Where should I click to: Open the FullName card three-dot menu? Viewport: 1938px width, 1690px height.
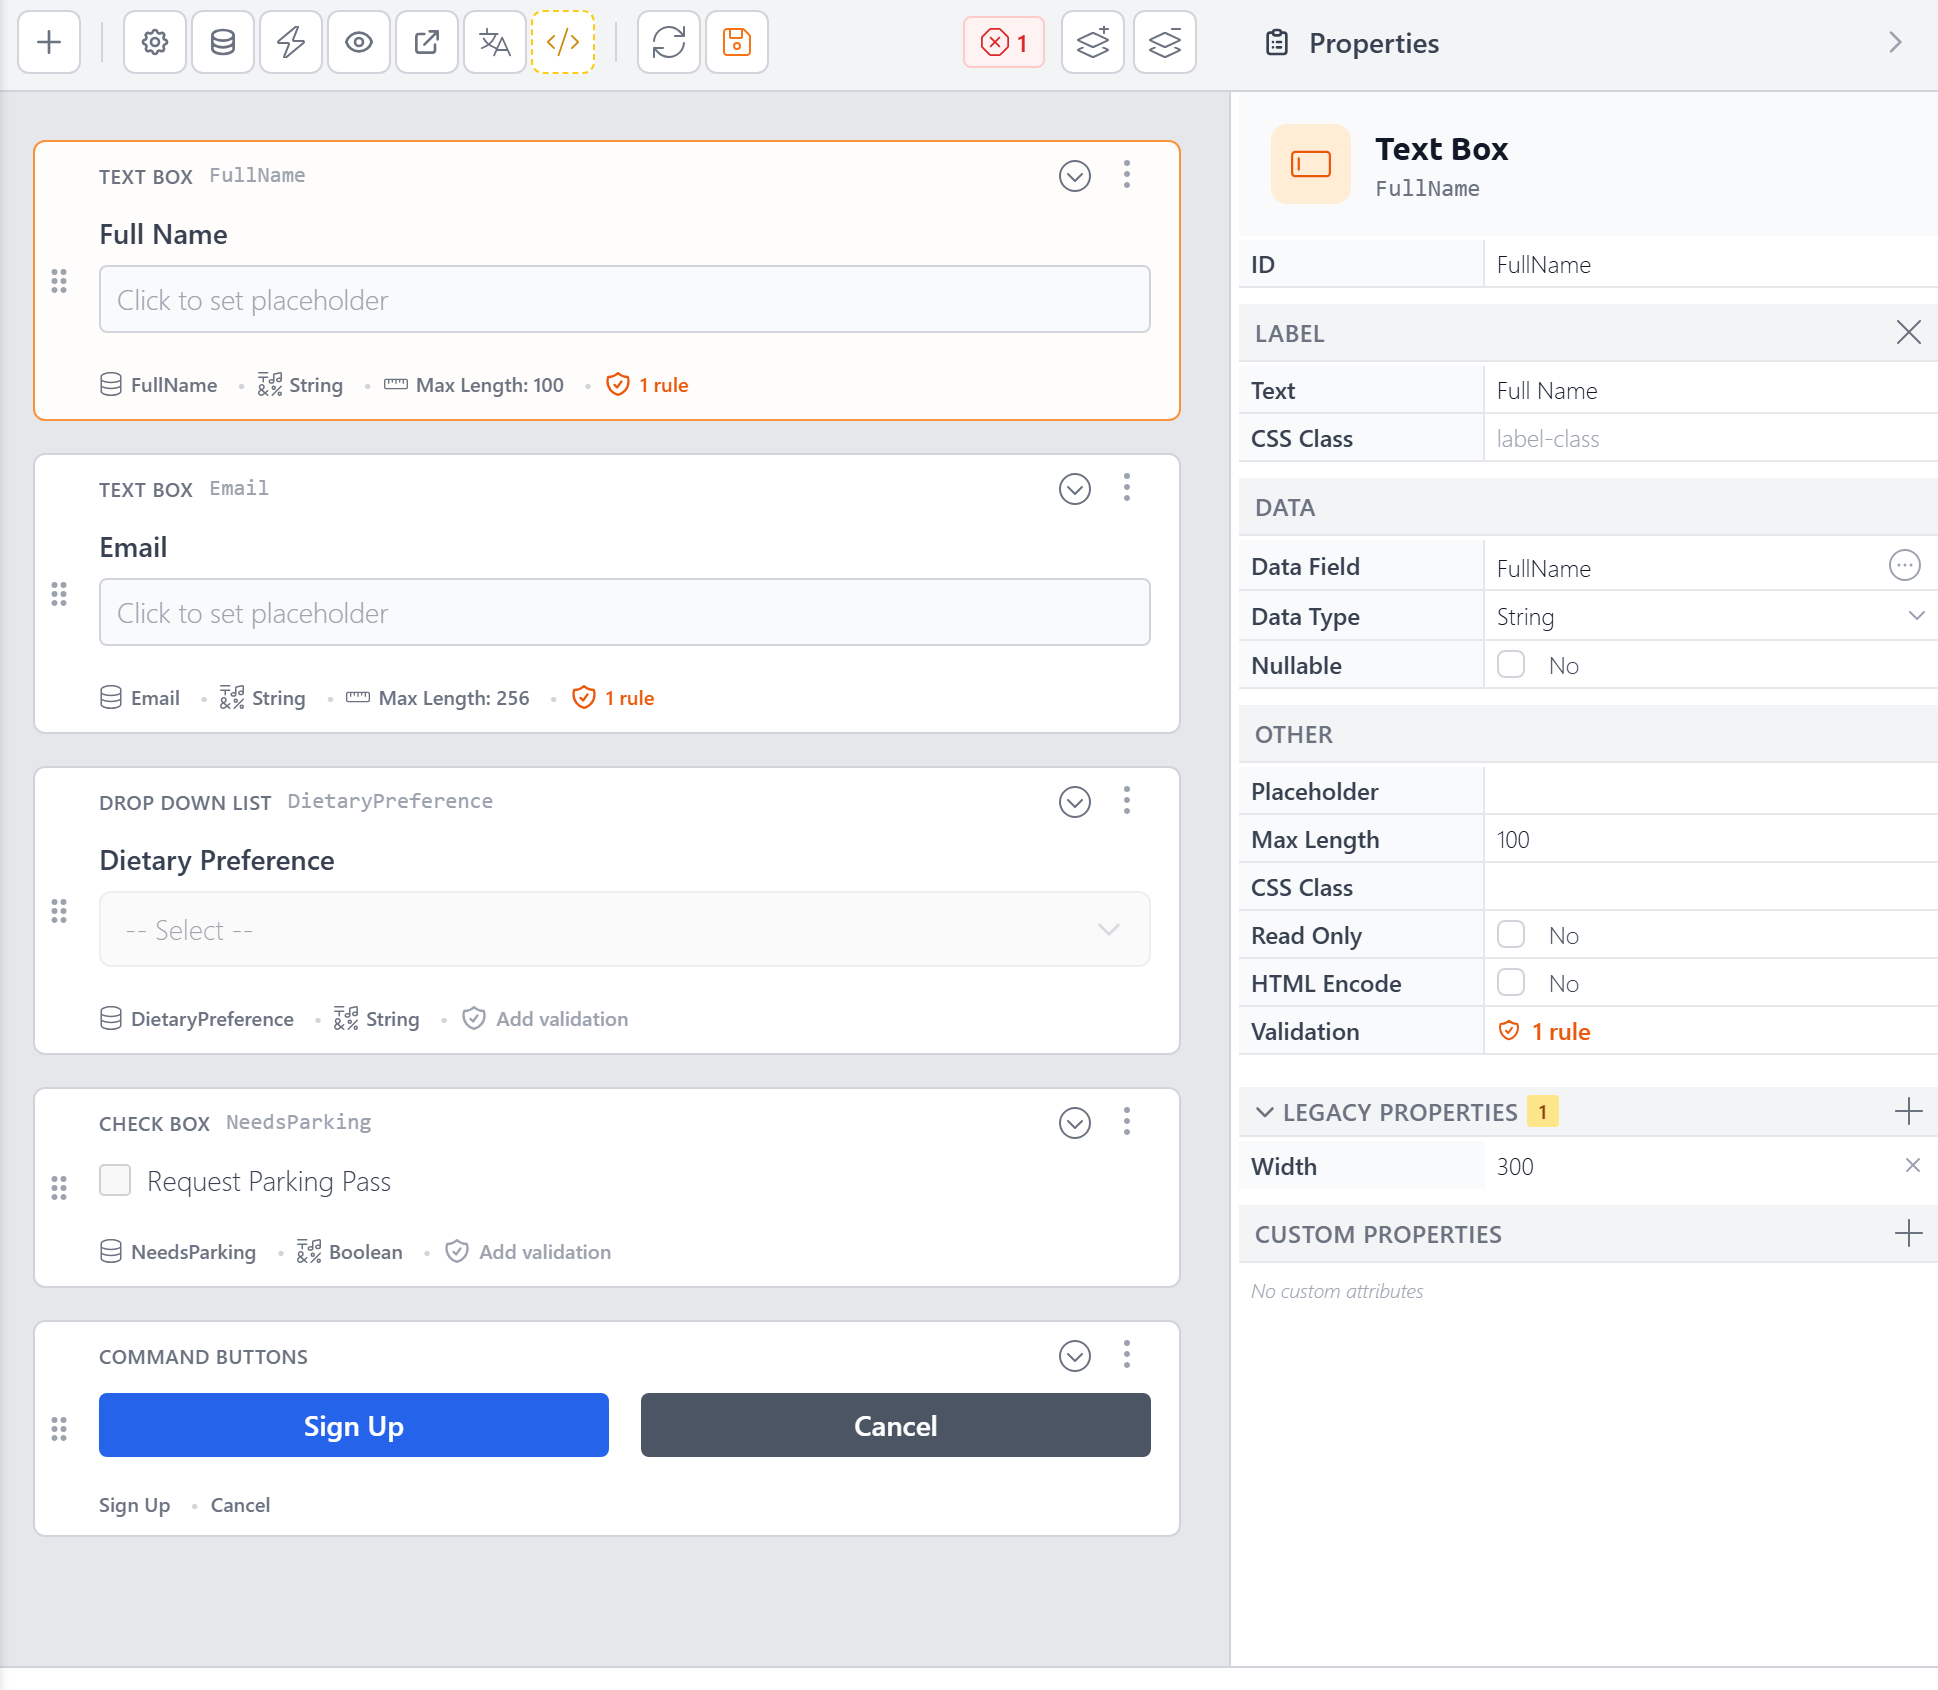point(1127,175)
